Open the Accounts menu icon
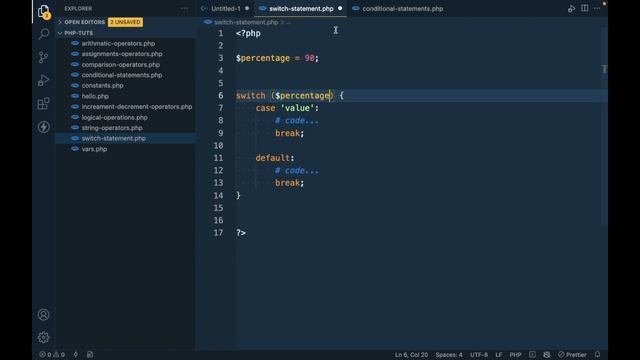640x360 pixels. coord(43,315)
